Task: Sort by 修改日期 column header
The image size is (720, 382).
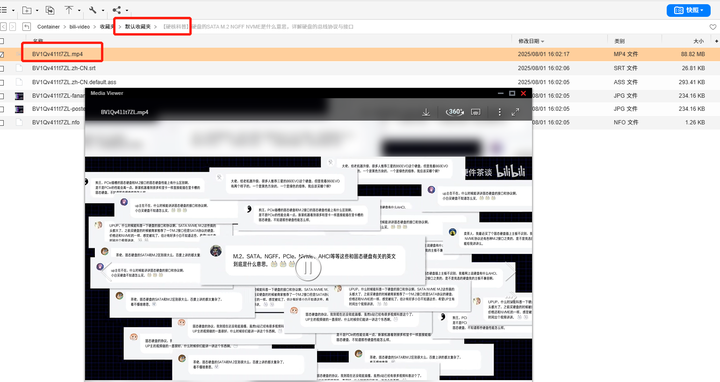Action: 531,41
